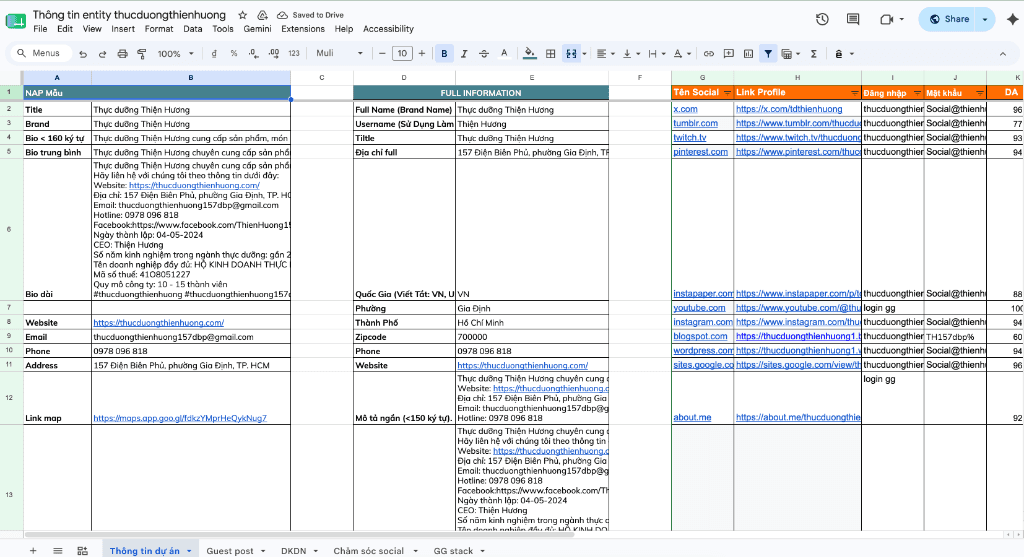Open the fill color picker
Image resolution: width=1024 pixels, height=557 pixels.
530,54
